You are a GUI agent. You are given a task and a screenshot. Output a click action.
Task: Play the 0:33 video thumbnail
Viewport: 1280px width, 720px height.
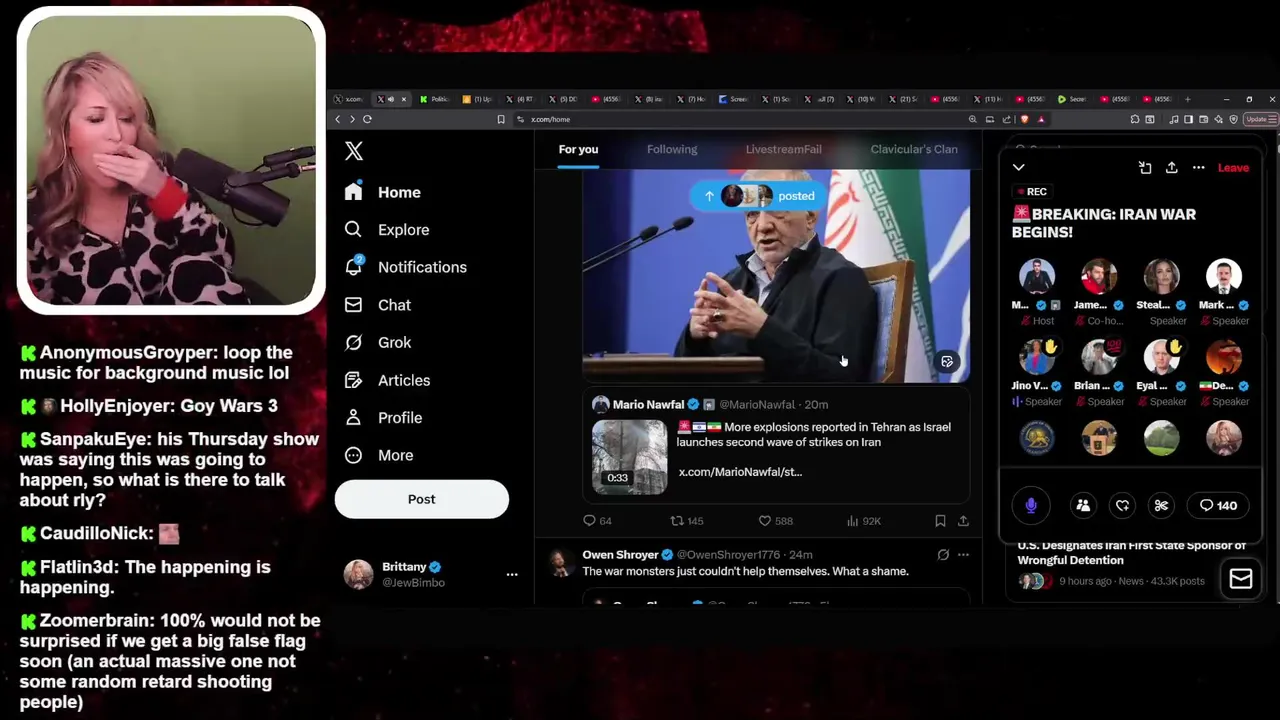pyautogui.click(x=629, y=457)
